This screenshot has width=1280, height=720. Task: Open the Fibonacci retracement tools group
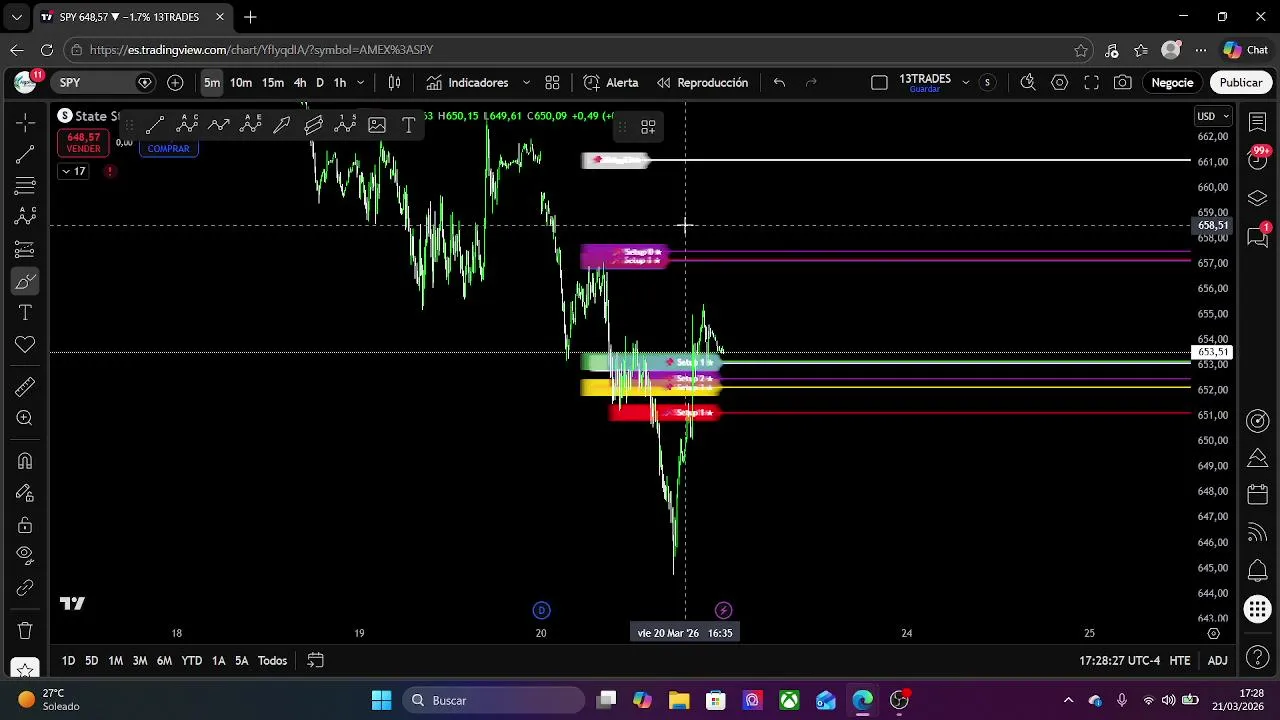pos(25,186)
